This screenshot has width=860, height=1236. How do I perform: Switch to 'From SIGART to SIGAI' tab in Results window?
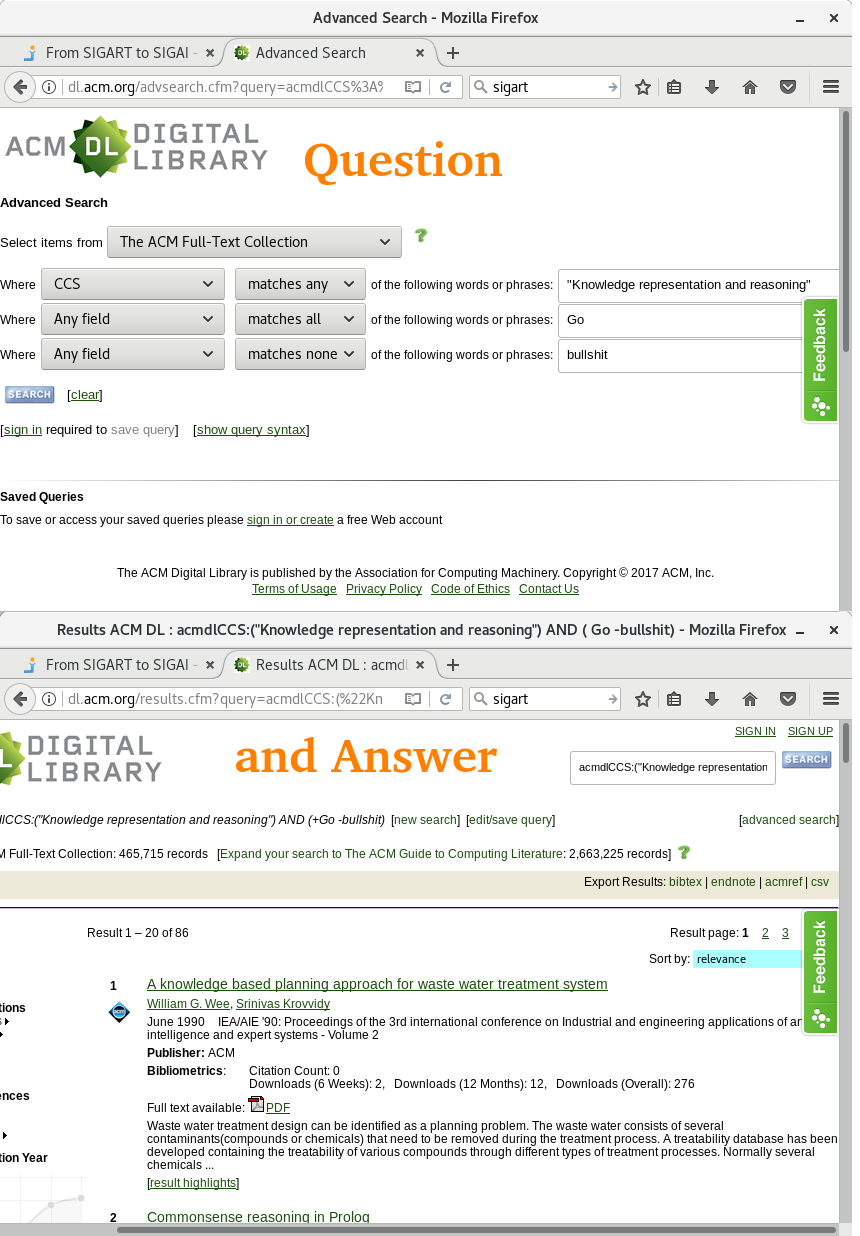click(x=120, y=665)
